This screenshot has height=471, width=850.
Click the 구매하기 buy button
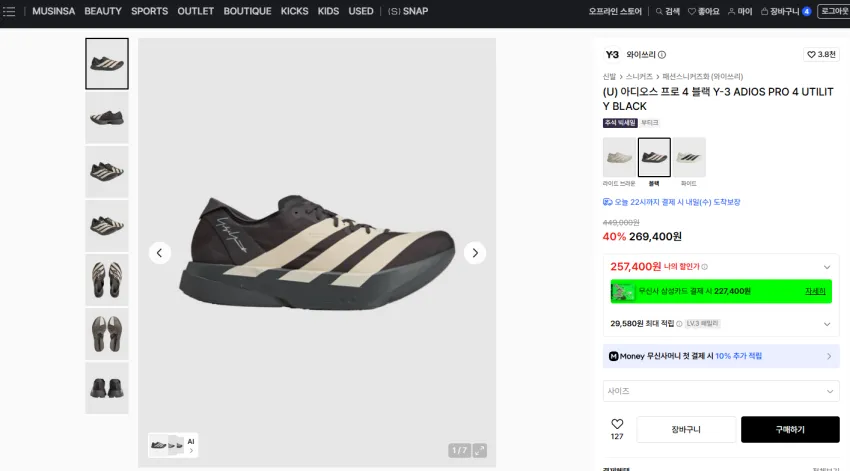pyautogui.click(x=790, y=429)
